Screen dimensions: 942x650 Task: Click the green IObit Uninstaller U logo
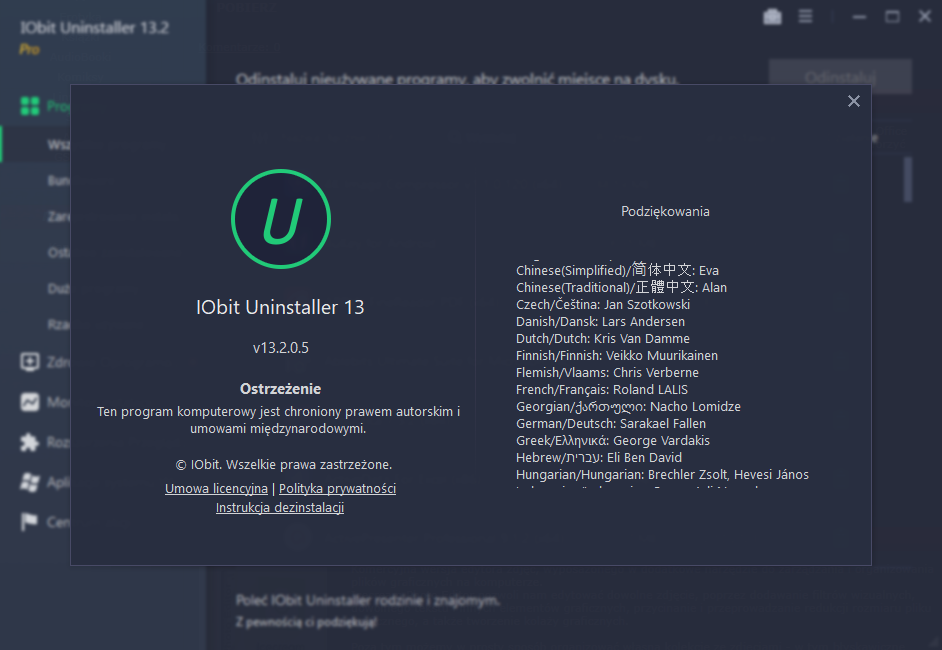281,219
